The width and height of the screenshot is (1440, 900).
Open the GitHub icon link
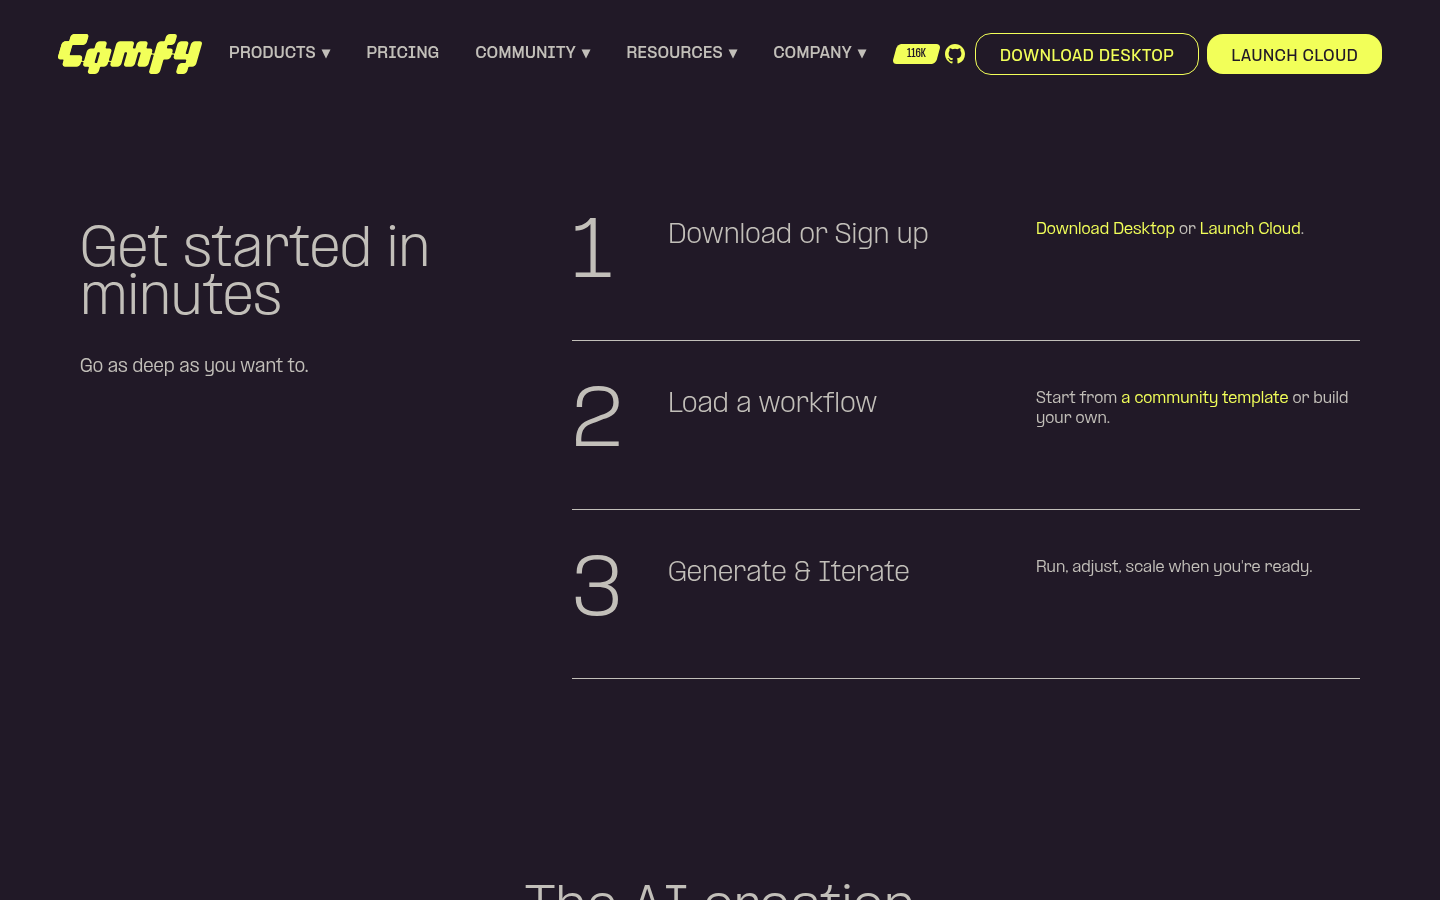pyautogui.click(x=955, y=54)
